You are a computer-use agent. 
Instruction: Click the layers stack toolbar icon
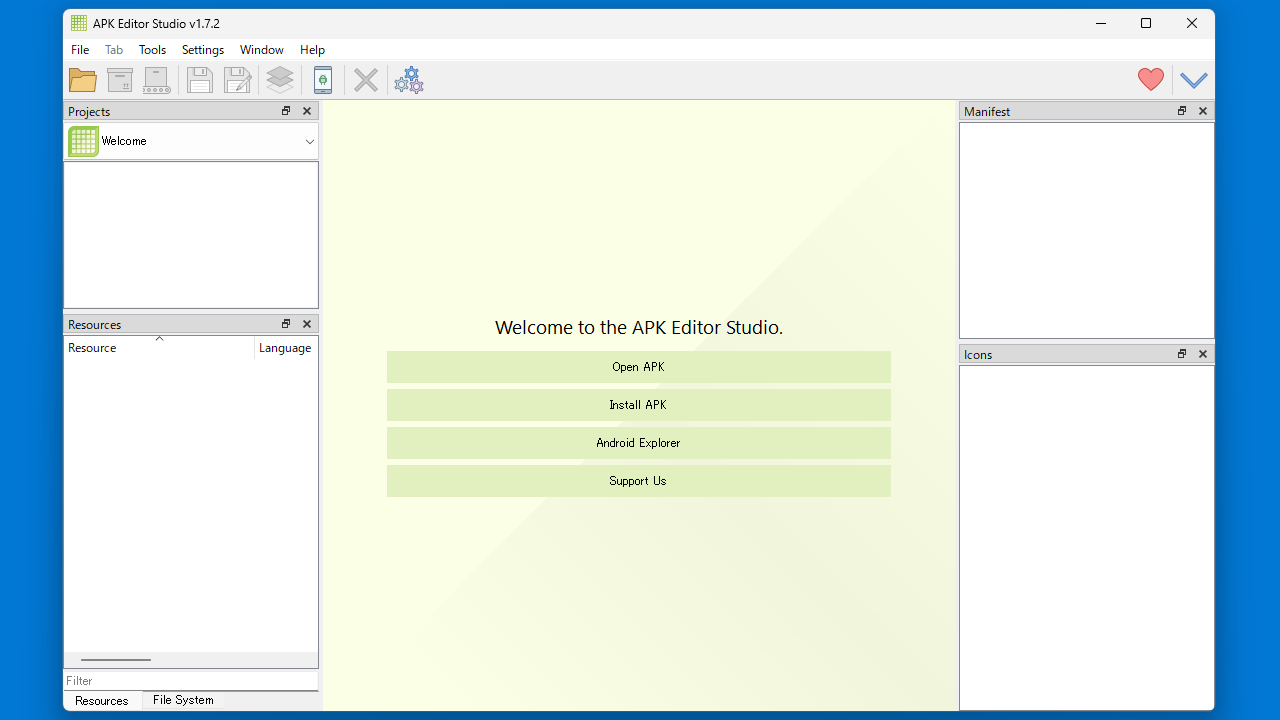(x=280, y=80)
